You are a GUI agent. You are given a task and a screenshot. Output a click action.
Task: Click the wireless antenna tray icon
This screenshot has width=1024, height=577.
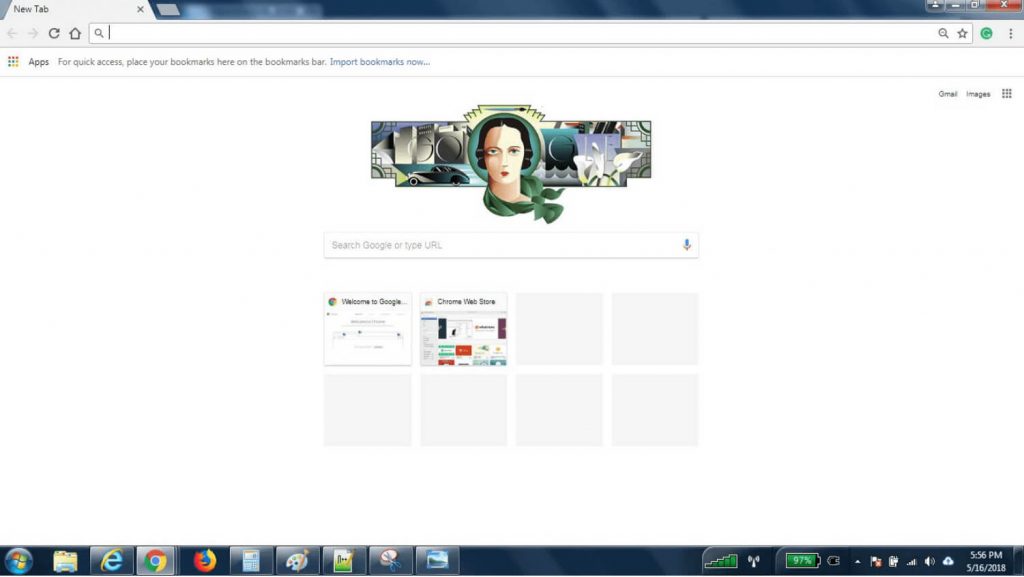[x=754, y=561]
